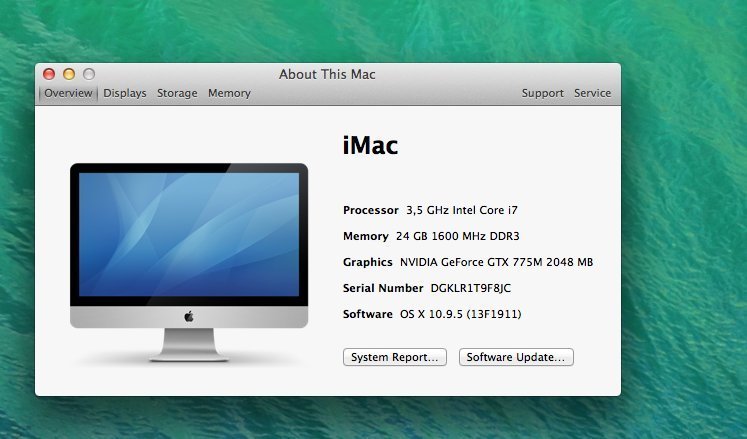Click the Software Update... button
The height and width of the screenshot is (439, 747).
(516, 357)
